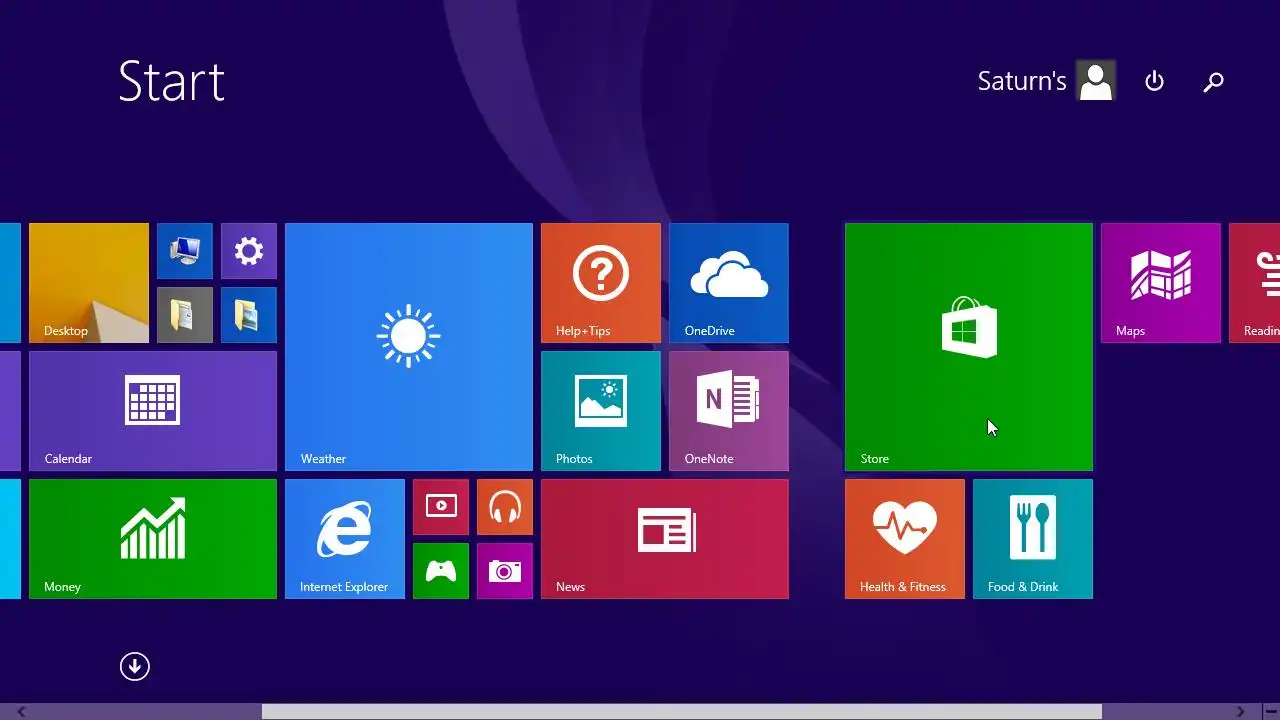Open the Maps tile

pyautogui.click(x=1161, y=283)
